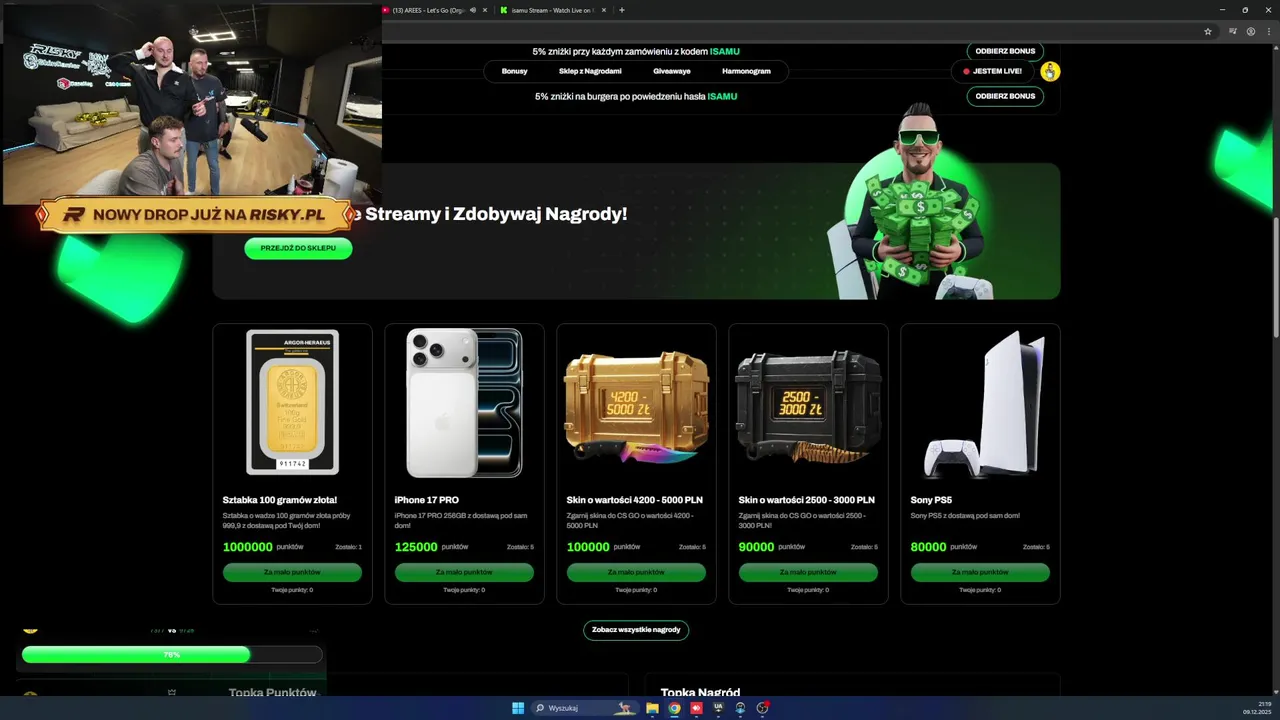Open Sklep z Nagrodami menu item
This screenshot has height=720, width=1280.
point(590,71)
